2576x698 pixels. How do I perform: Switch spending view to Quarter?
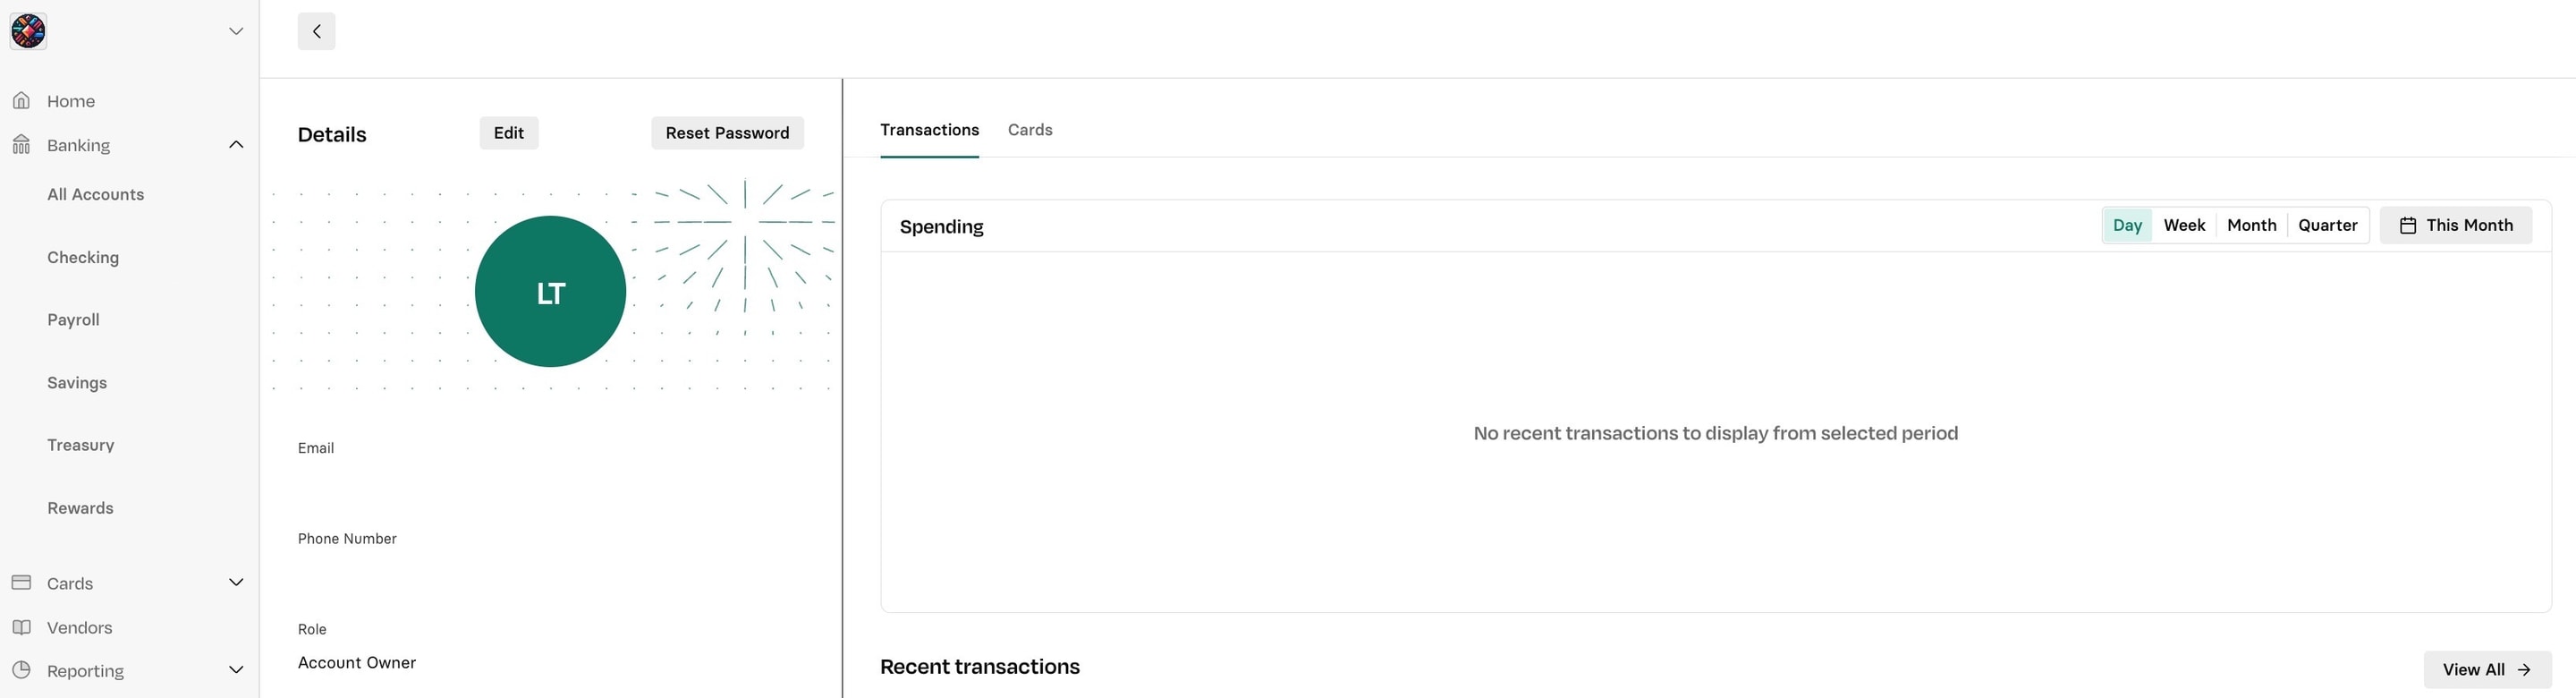point(2327,225)
